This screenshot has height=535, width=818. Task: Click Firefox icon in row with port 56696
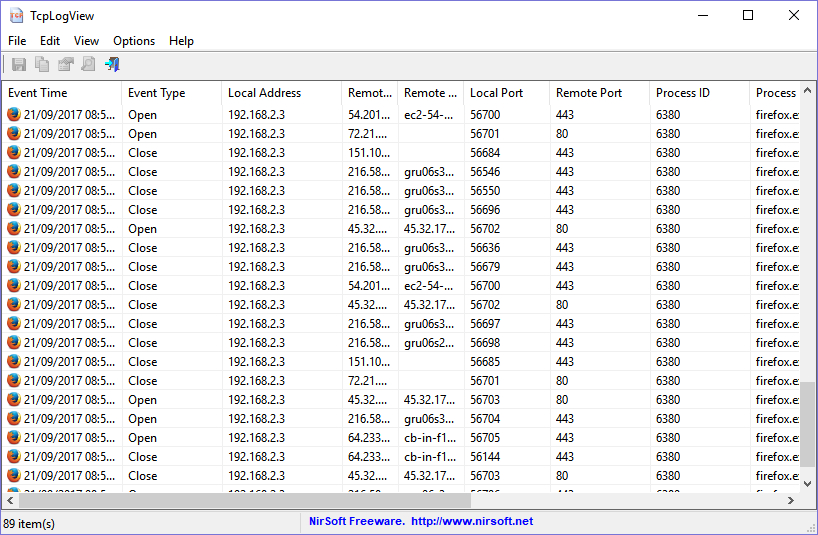click(14, 209)
